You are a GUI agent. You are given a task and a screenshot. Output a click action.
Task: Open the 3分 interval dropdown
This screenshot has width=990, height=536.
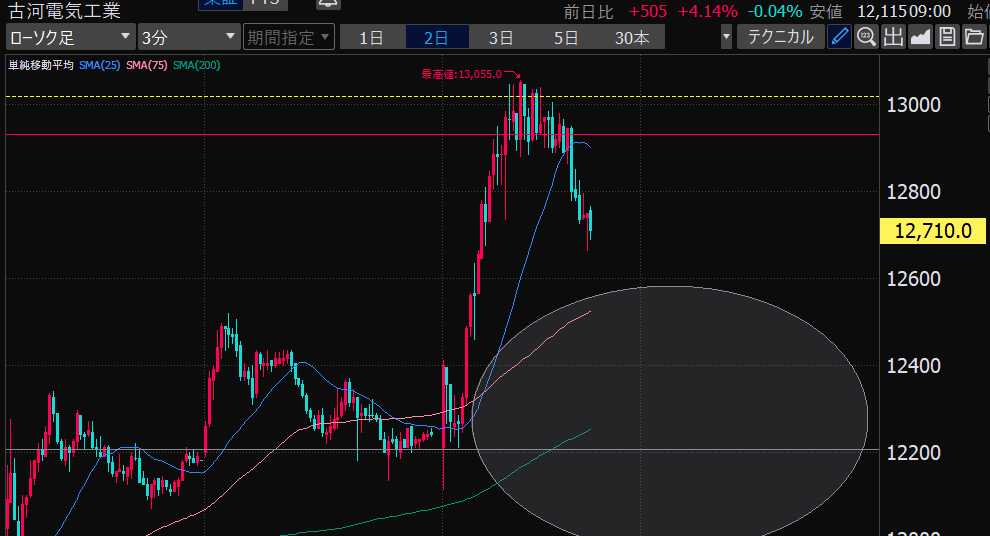click(188, 38)
